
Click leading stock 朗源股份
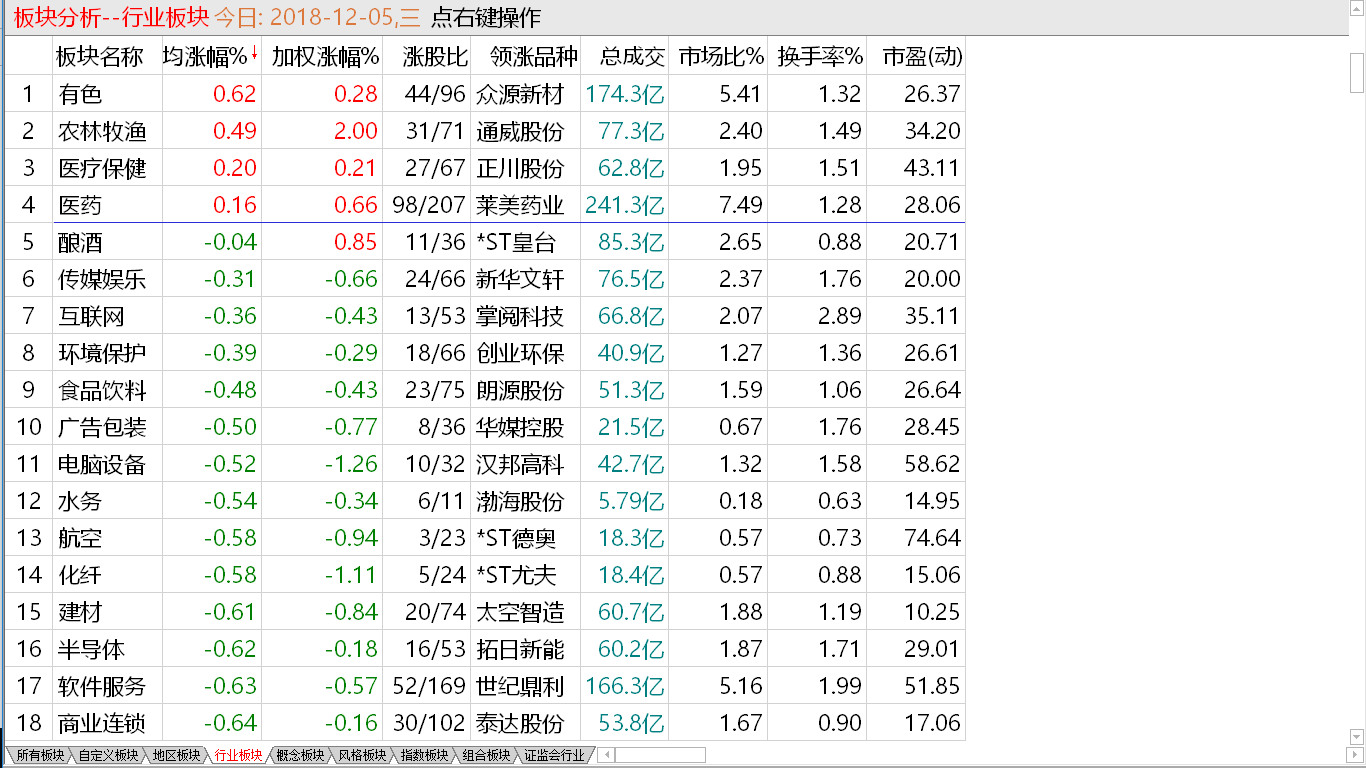520,390
